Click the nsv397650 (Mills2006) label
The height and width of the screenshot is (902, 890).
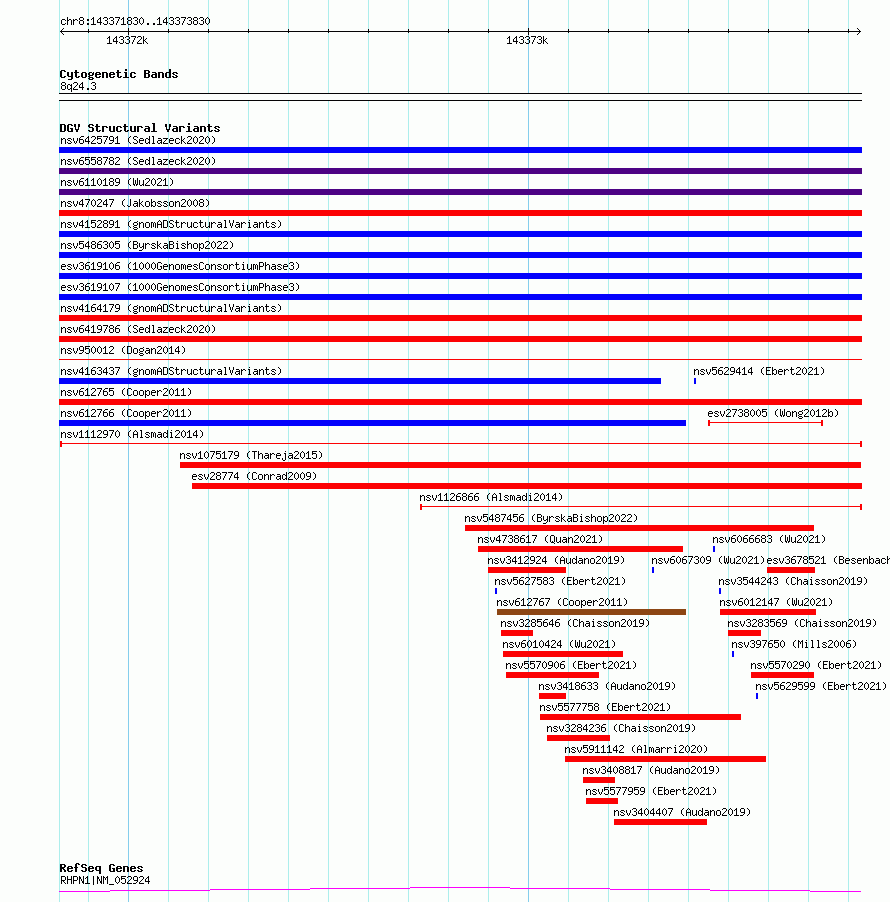click(794, 644)
